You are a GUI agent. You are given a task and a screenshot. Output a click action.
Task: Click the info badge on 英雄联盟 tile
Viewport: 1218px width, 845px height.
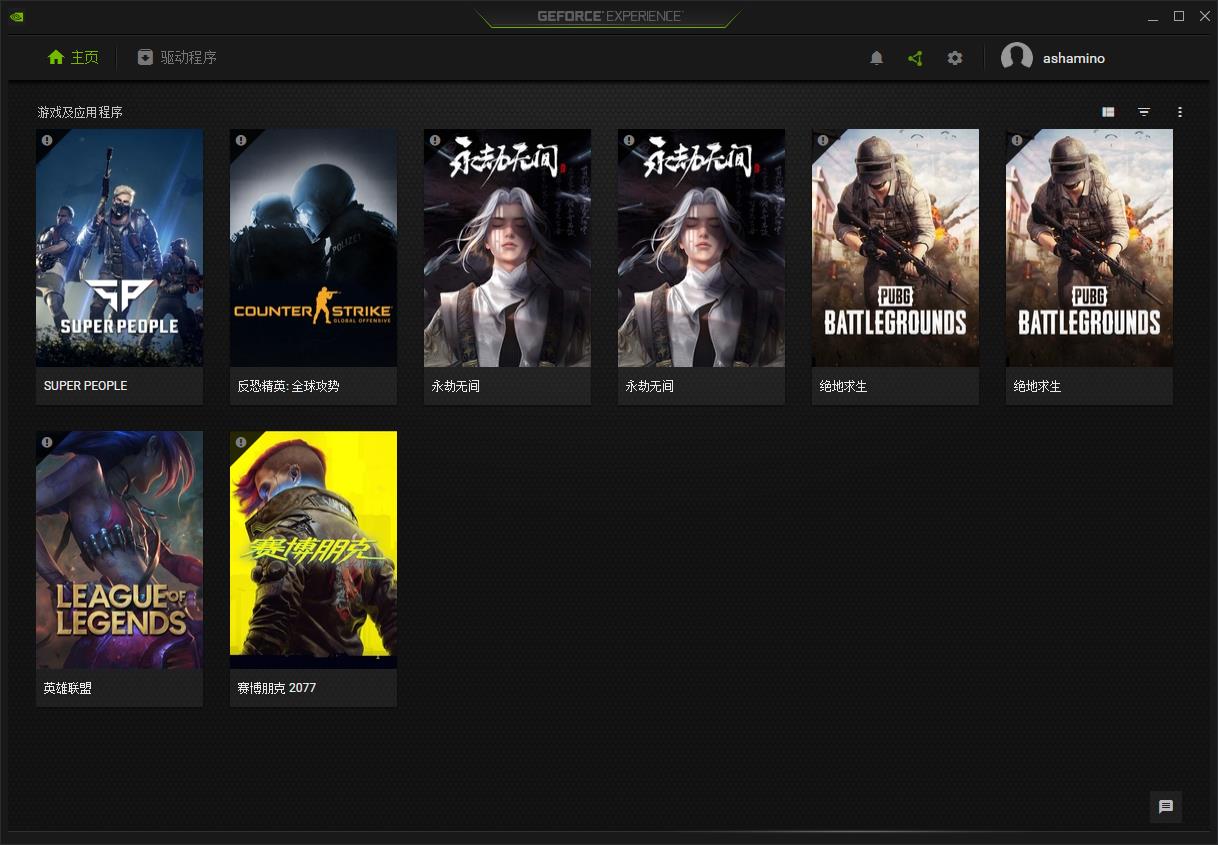tap(46, 441)
